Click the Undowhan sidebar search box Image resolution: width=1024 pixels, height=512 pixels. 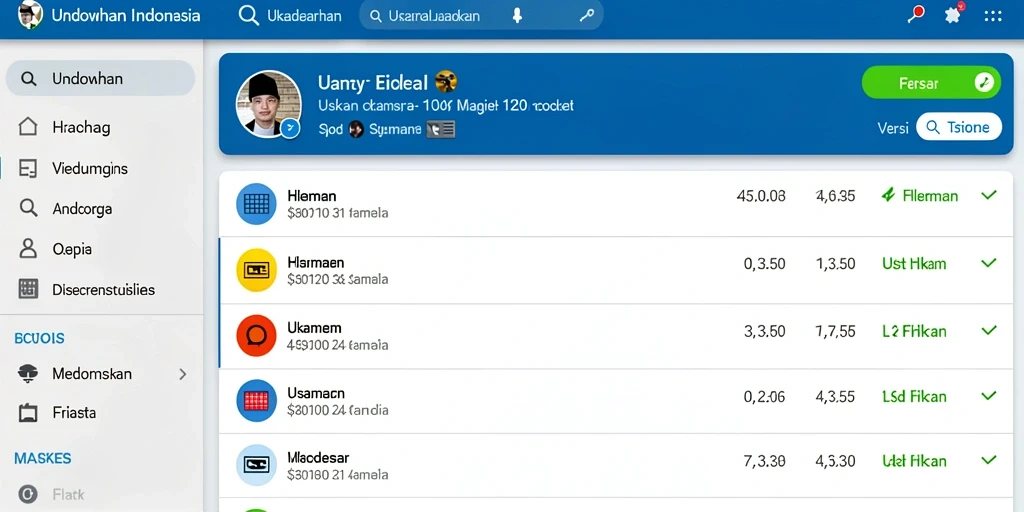click(x=101, y=78)
